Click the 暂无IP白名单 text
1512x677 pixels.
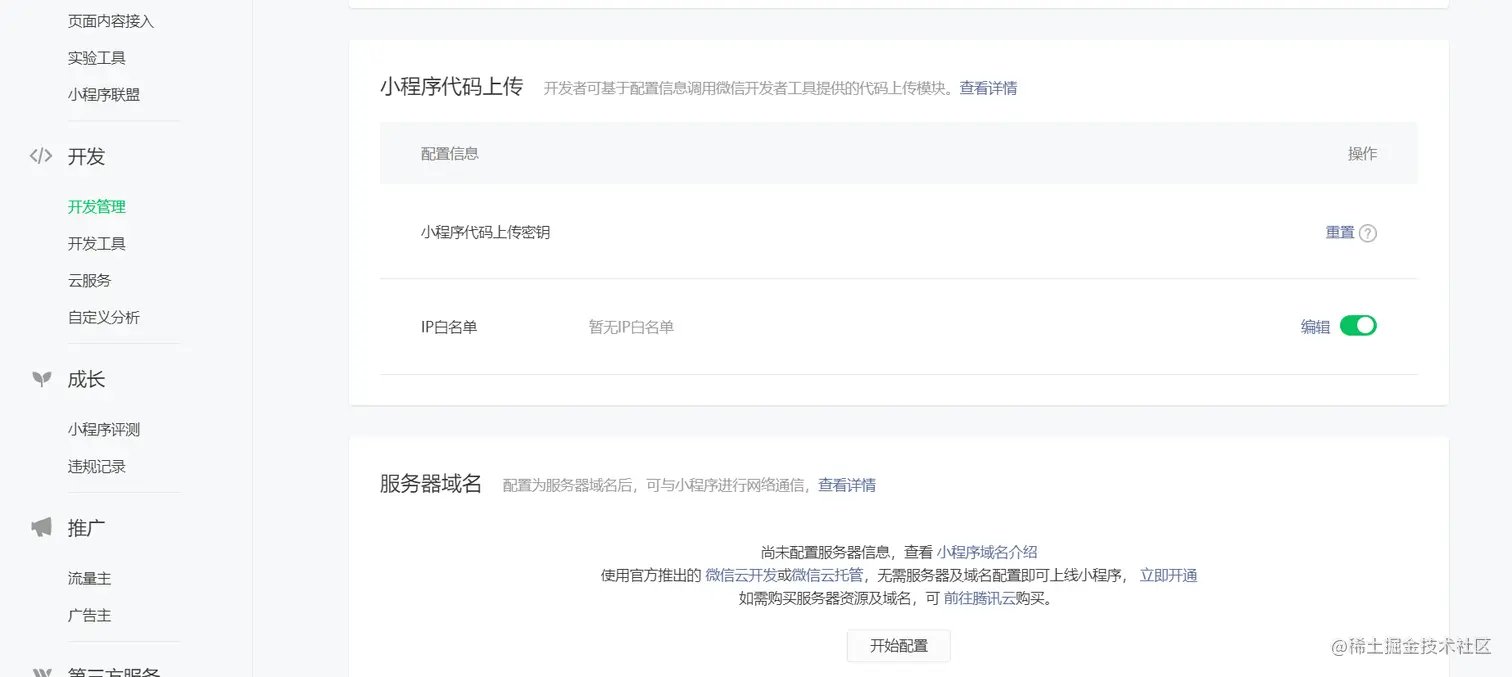631,327
